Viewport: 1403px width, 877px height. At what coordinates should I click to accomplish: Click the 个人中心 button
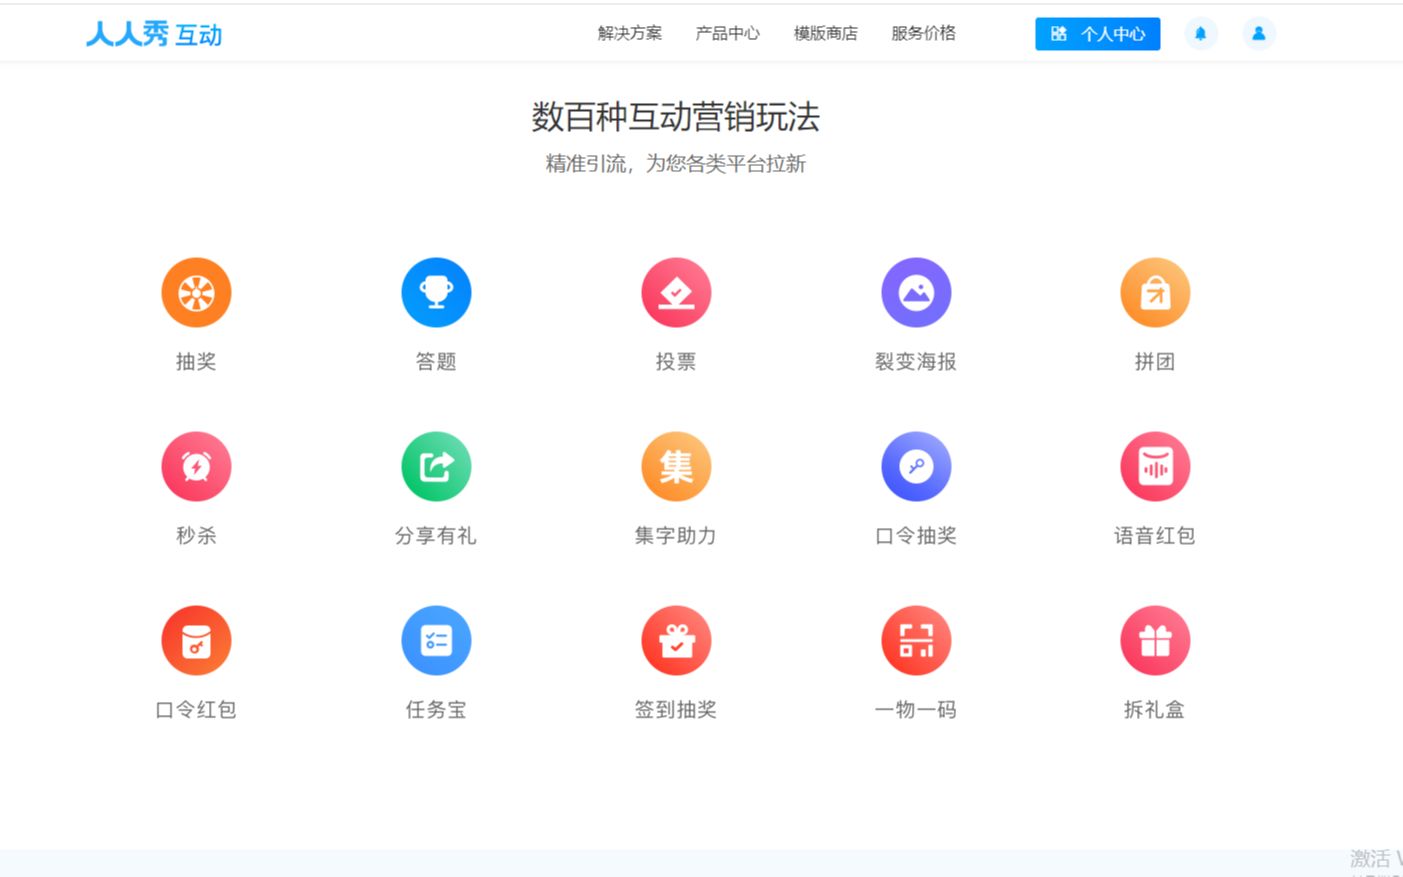click(x=1097, y=33)
